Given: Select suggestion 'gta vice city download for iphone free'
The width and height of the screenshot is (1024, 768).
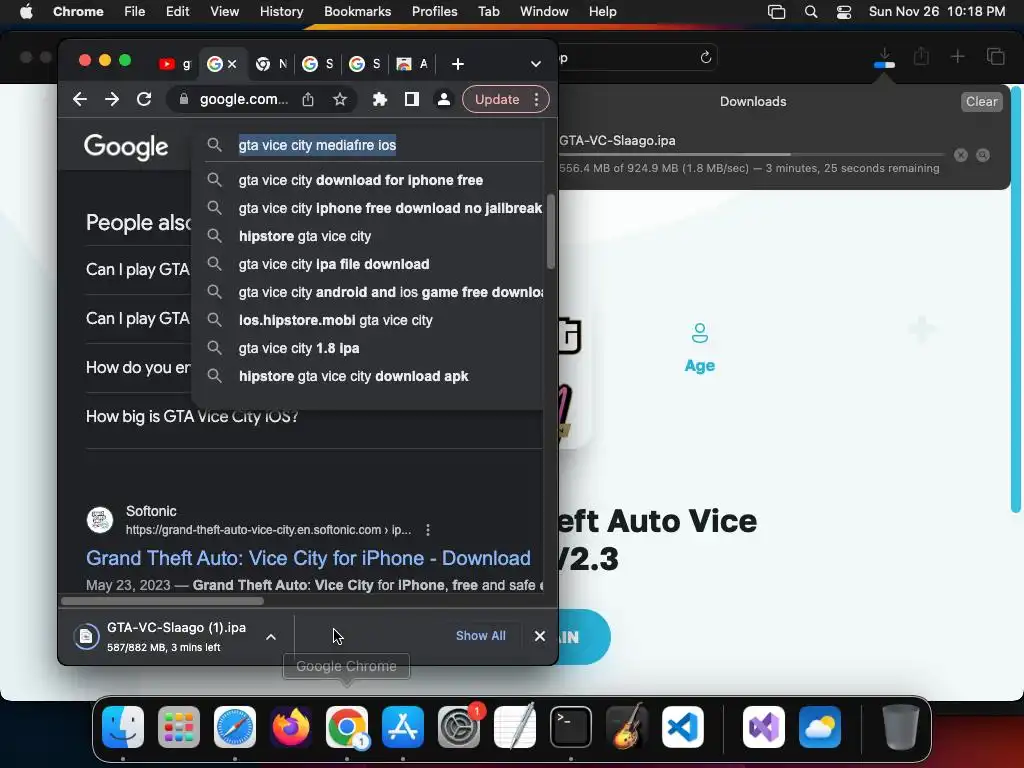Looking at the screenshot, I should 360,180.
